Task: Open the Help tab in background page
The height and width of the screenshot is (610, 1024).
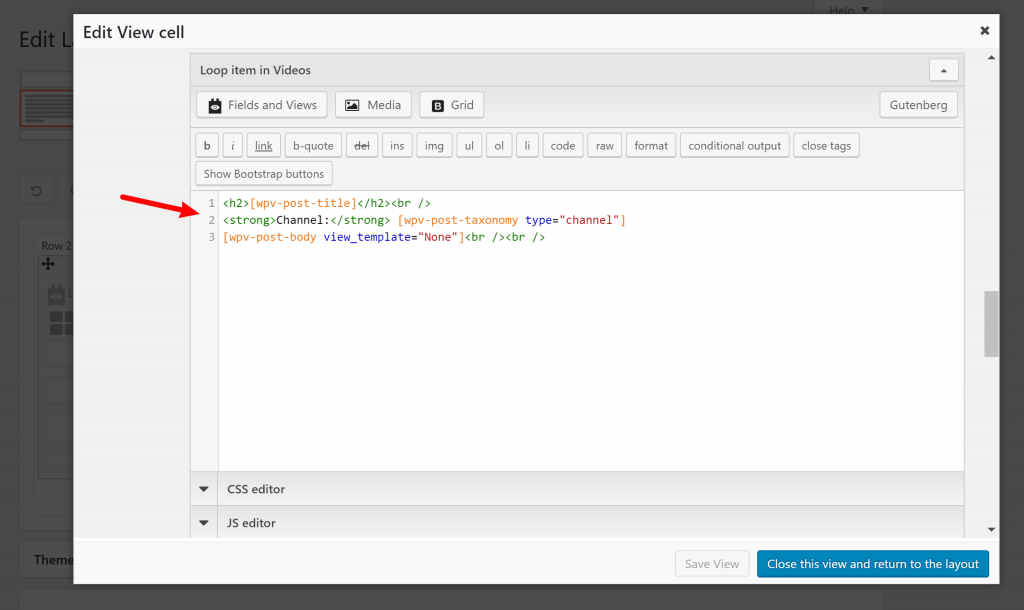Action: point(848,9)
